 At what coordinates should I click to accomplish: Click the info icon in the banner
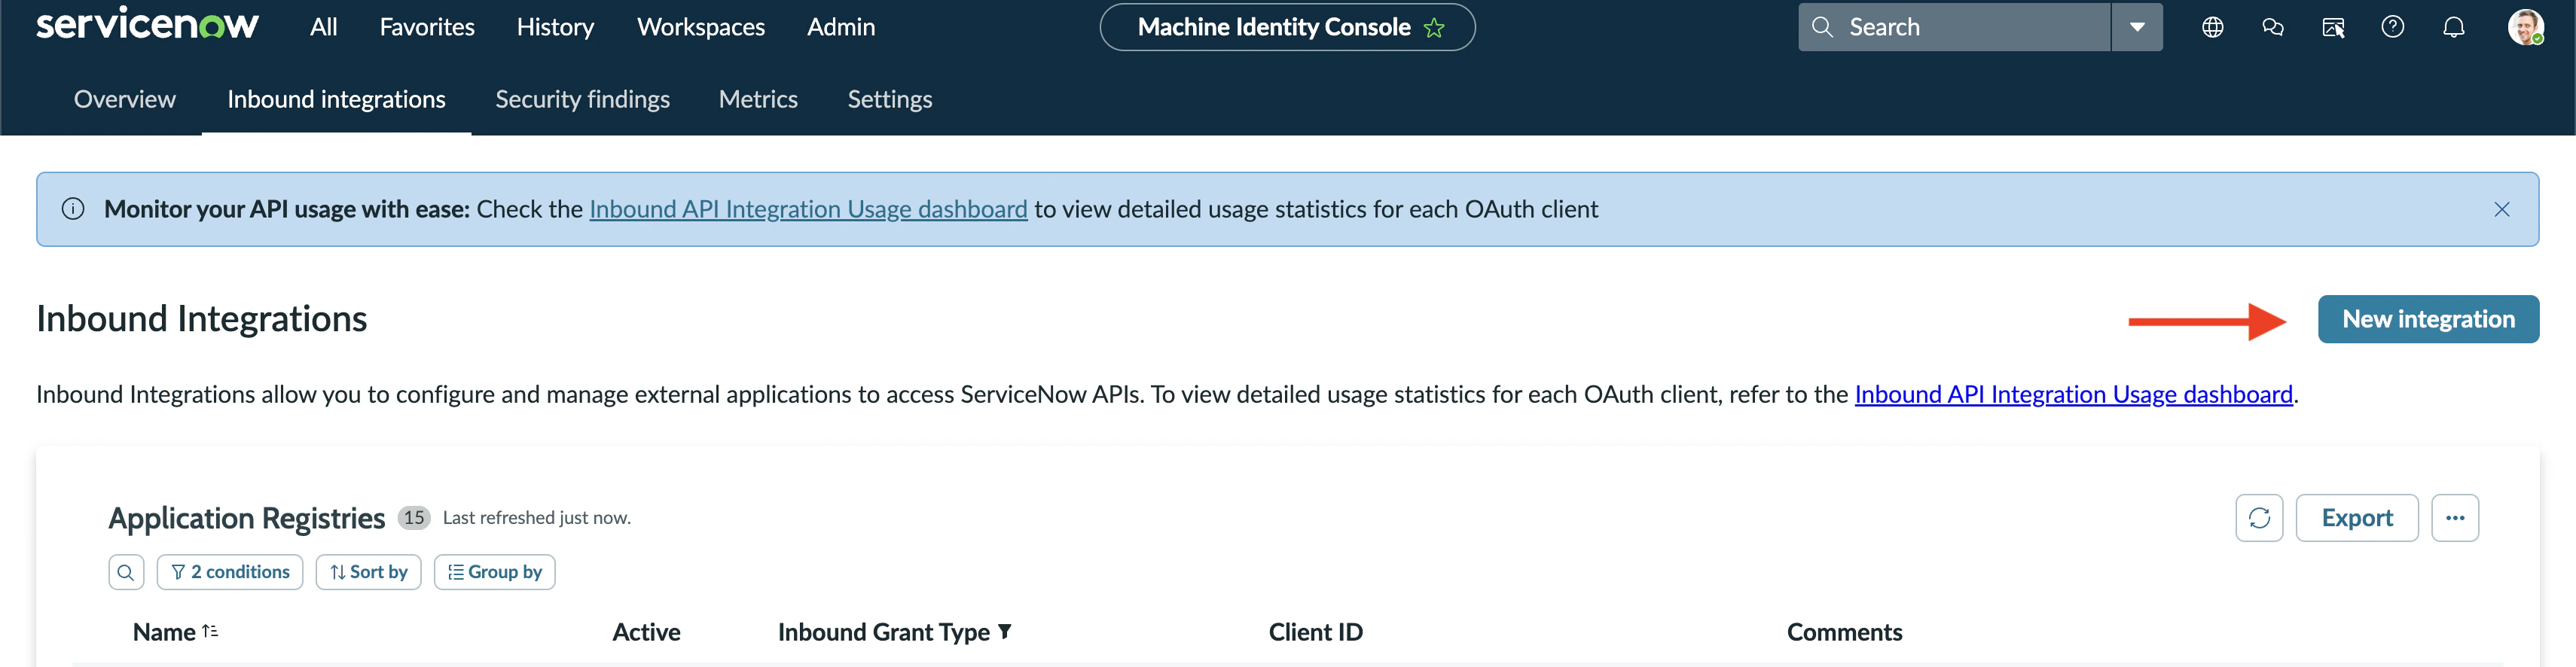(x=73, y=209)
